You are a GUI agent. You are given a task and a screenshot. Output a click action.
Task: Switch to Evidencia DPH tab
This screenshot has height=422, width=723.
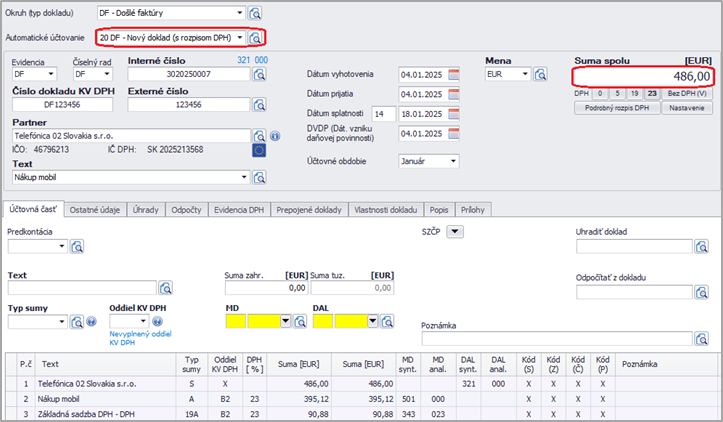point(239,210)
